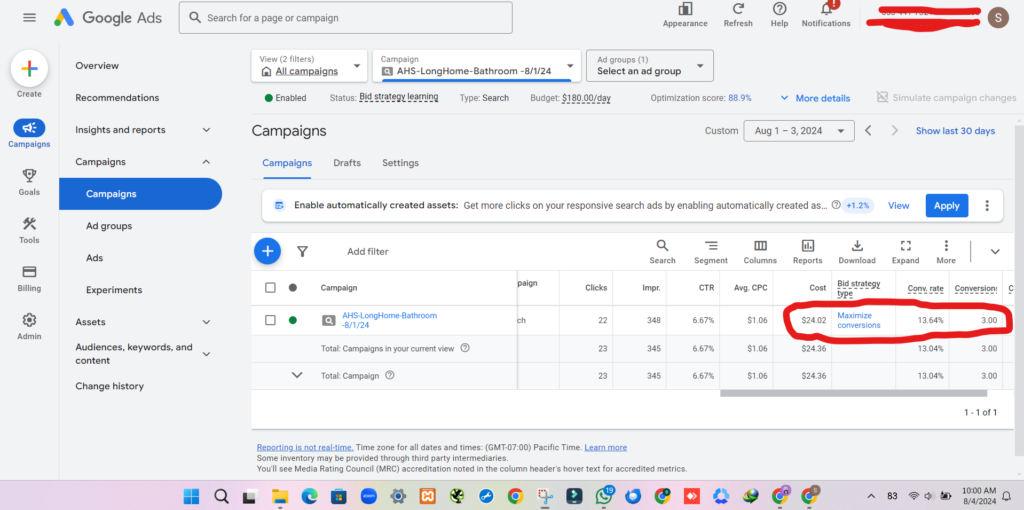Click the Google Ads logo
This screenshot has height=510, width=1024.
(x=107, y=18)
